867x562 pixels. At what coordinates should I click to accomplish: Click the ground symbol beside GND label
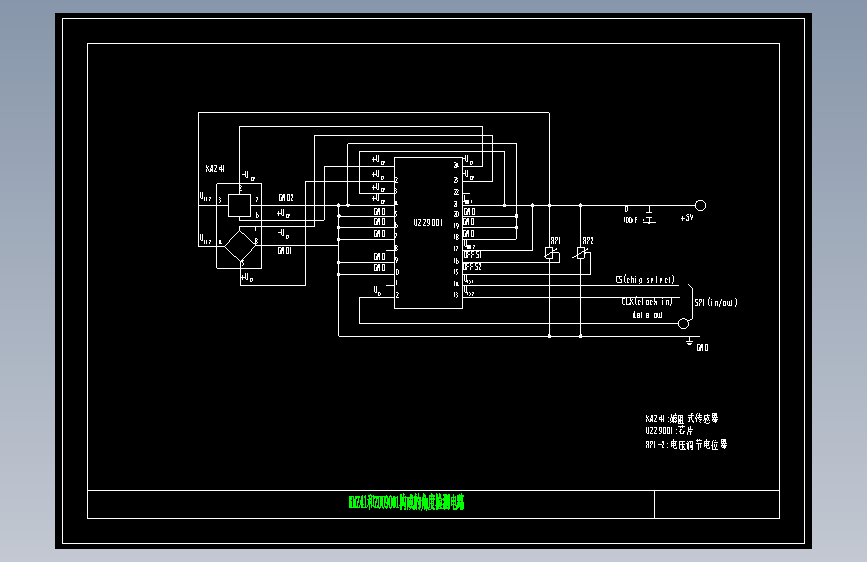pos(689,341)
